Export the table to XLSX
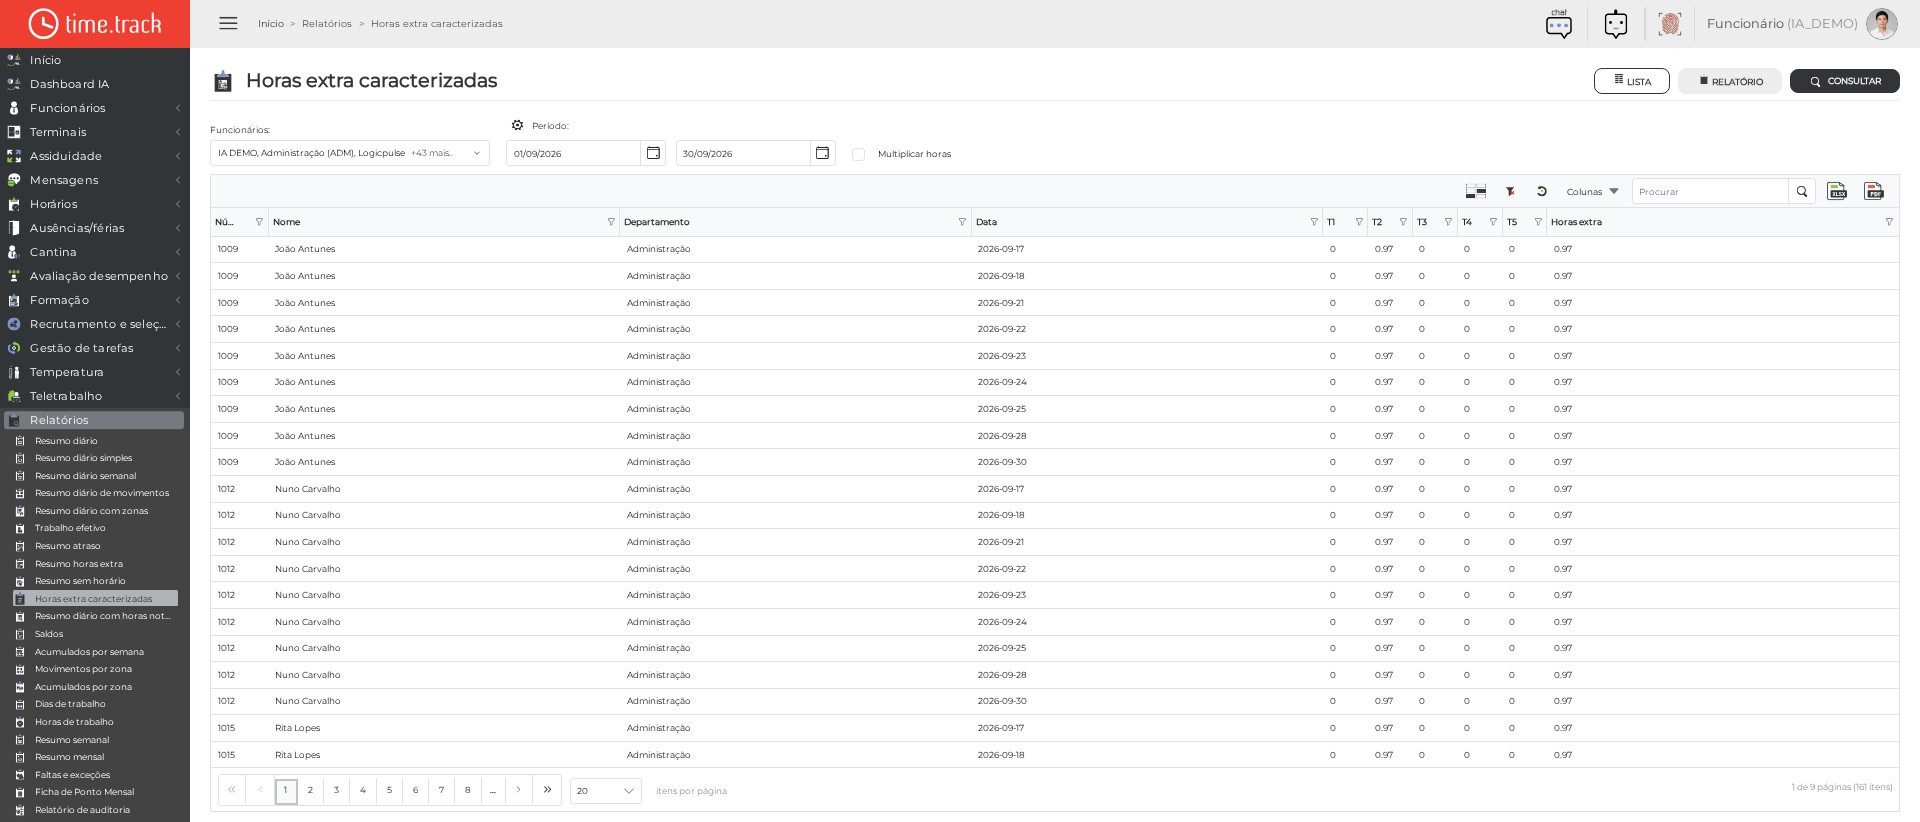This screenshot has width=1920, height=822. 1837,191
